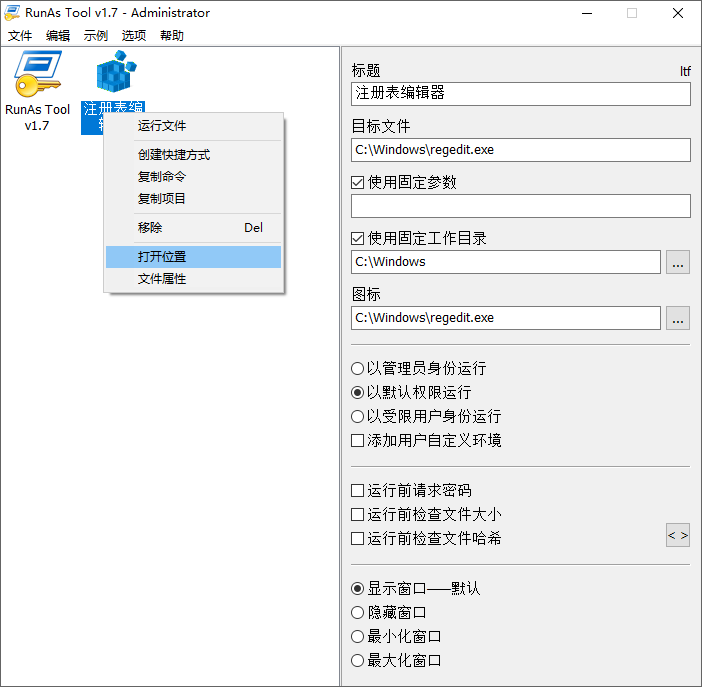Open the 选项 menu

pyautogui.click(x=134, y=35)
